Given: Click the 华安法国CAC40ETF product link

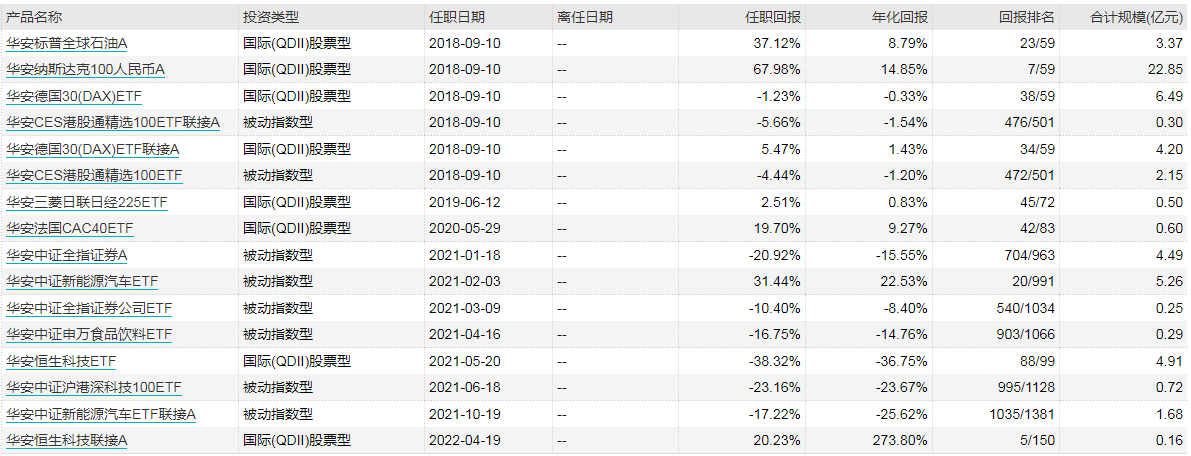Looking at the screenshot, I should [x=69, y=228].
